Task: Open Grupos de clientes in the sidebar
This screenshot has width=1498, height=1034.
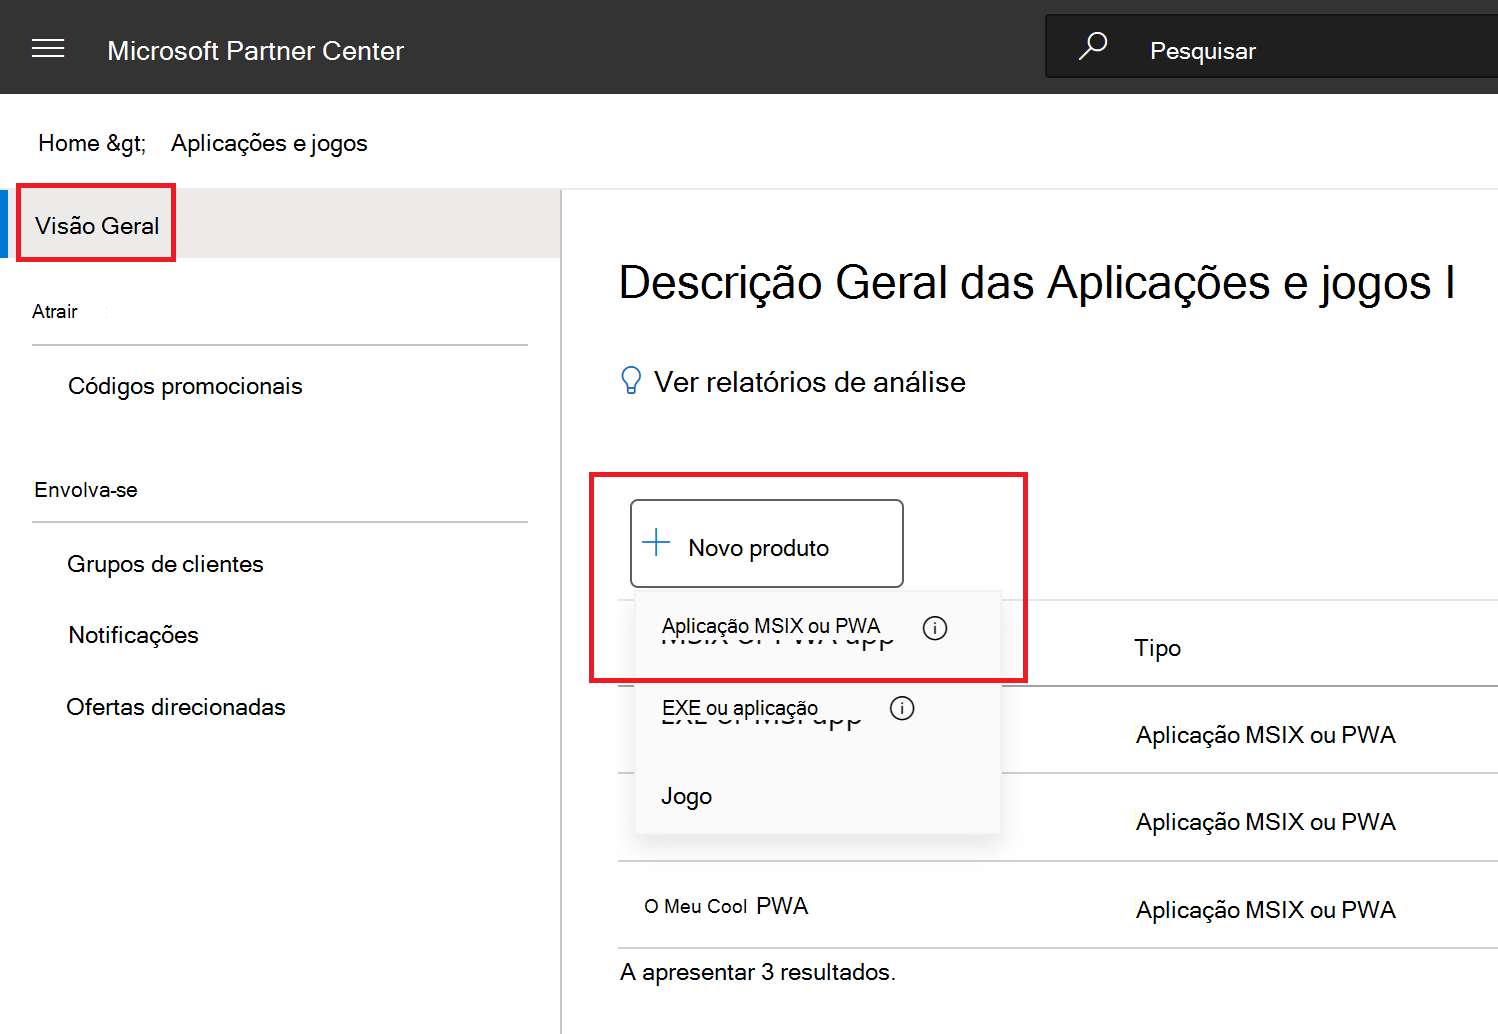Action: click(x=165, y=564)
